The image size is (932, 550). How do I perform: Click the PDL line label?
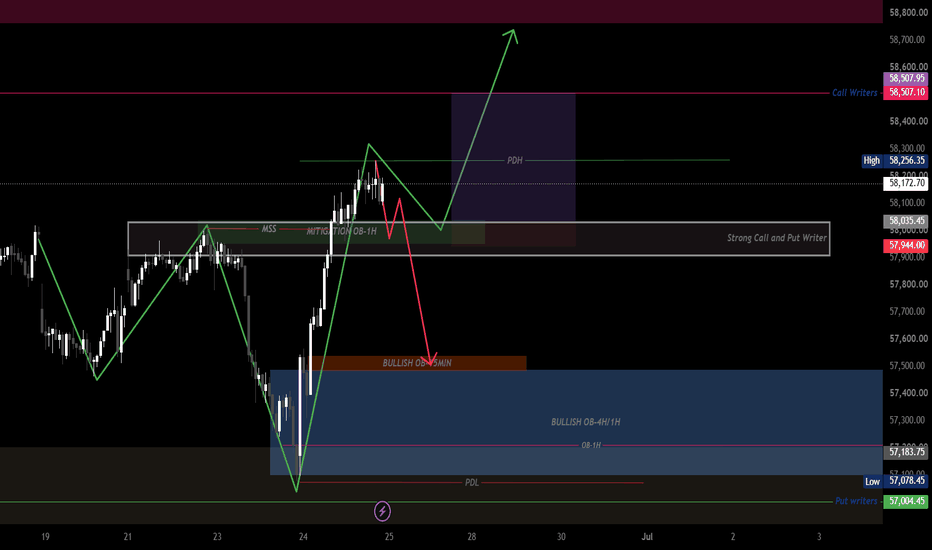coord(472,483)
